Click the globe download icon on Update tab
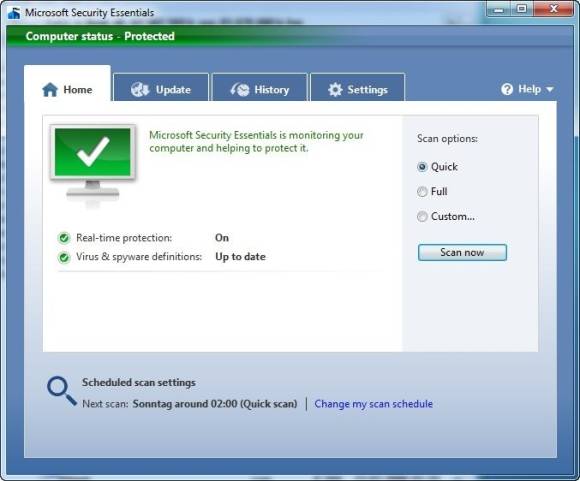580x481 pixels. point(140,90)
